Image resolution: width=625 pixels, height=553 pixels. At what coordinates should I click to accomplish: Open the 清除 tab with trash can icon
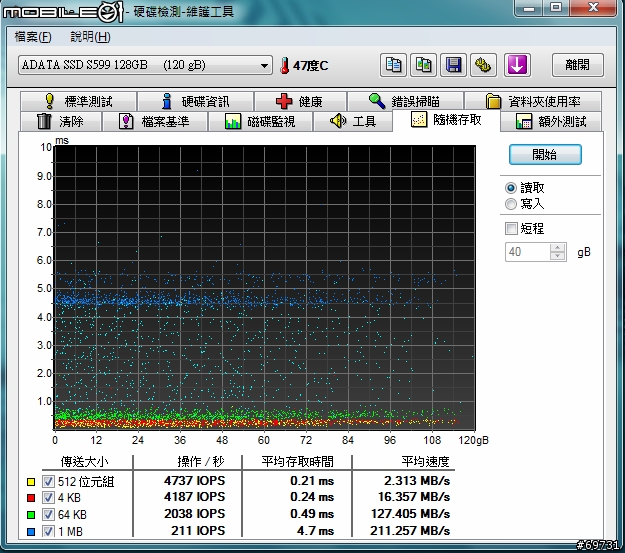click(60, 122)
